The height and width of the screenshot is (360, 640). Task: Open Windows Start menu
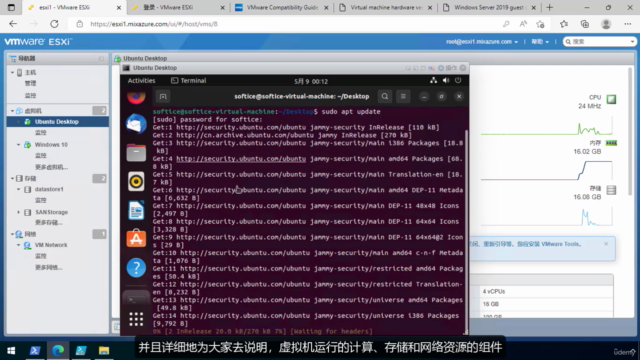pyautogui.click(x=11, y=350)
